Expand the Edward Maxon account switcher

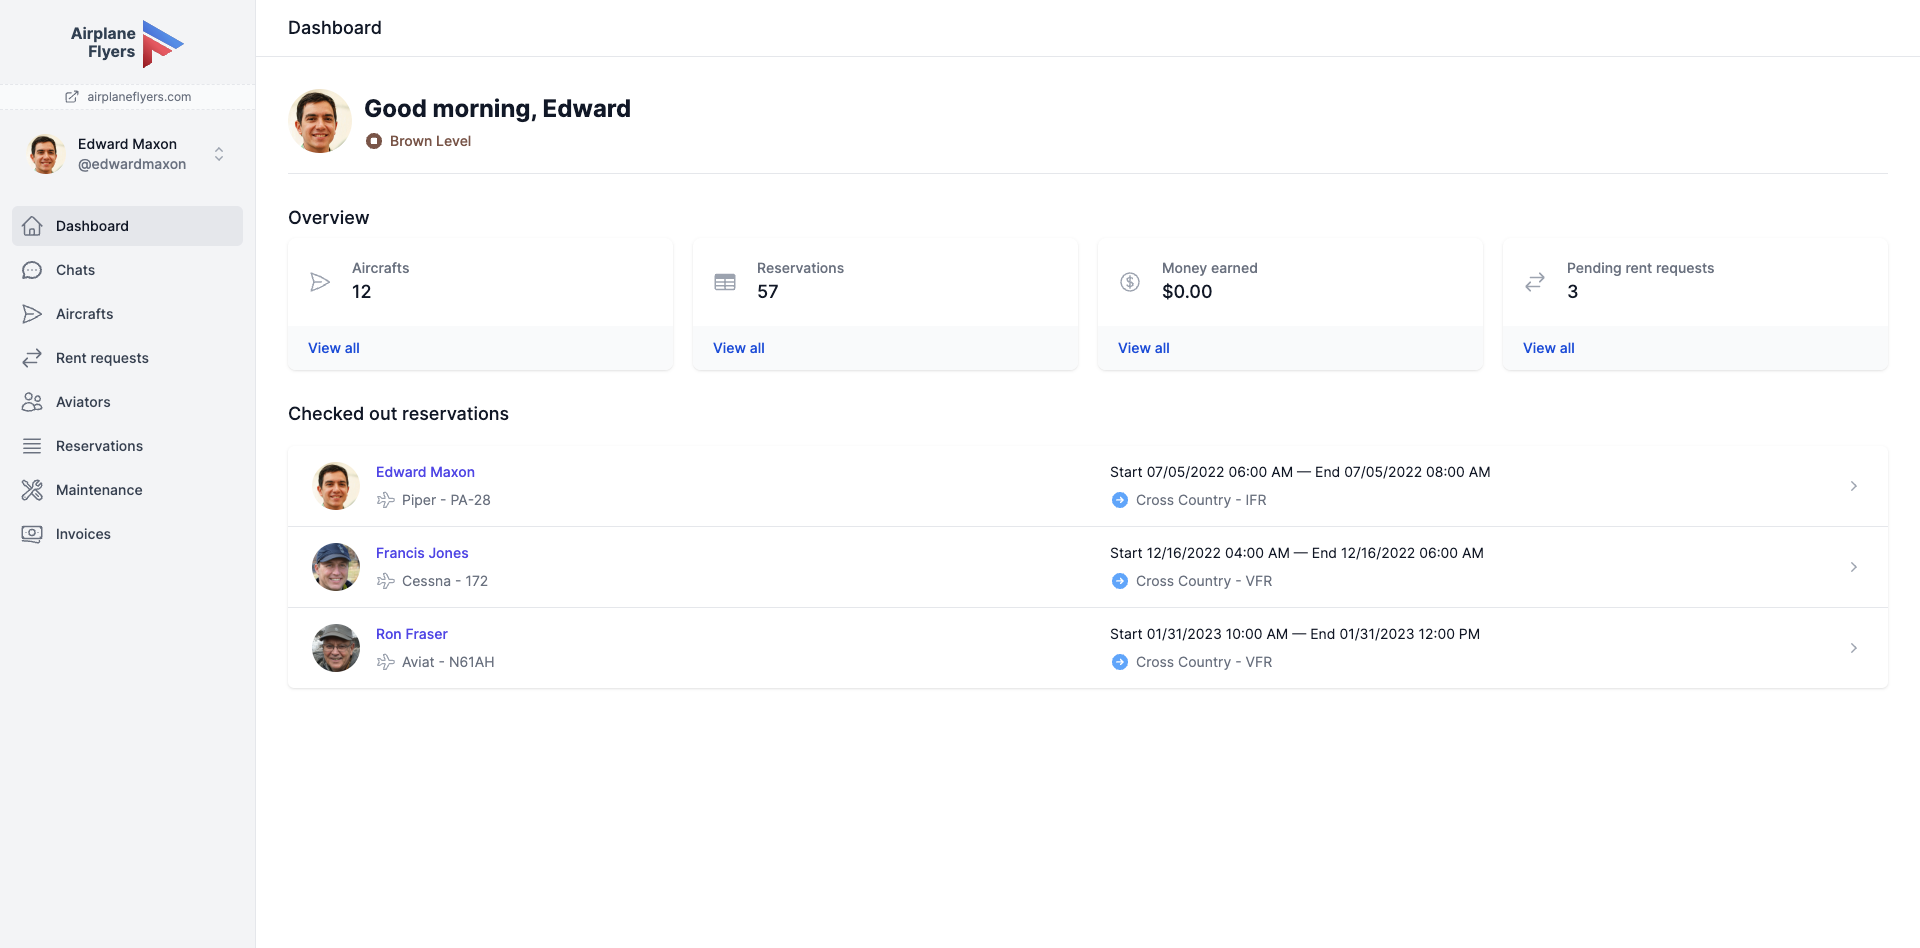(219, 154)
